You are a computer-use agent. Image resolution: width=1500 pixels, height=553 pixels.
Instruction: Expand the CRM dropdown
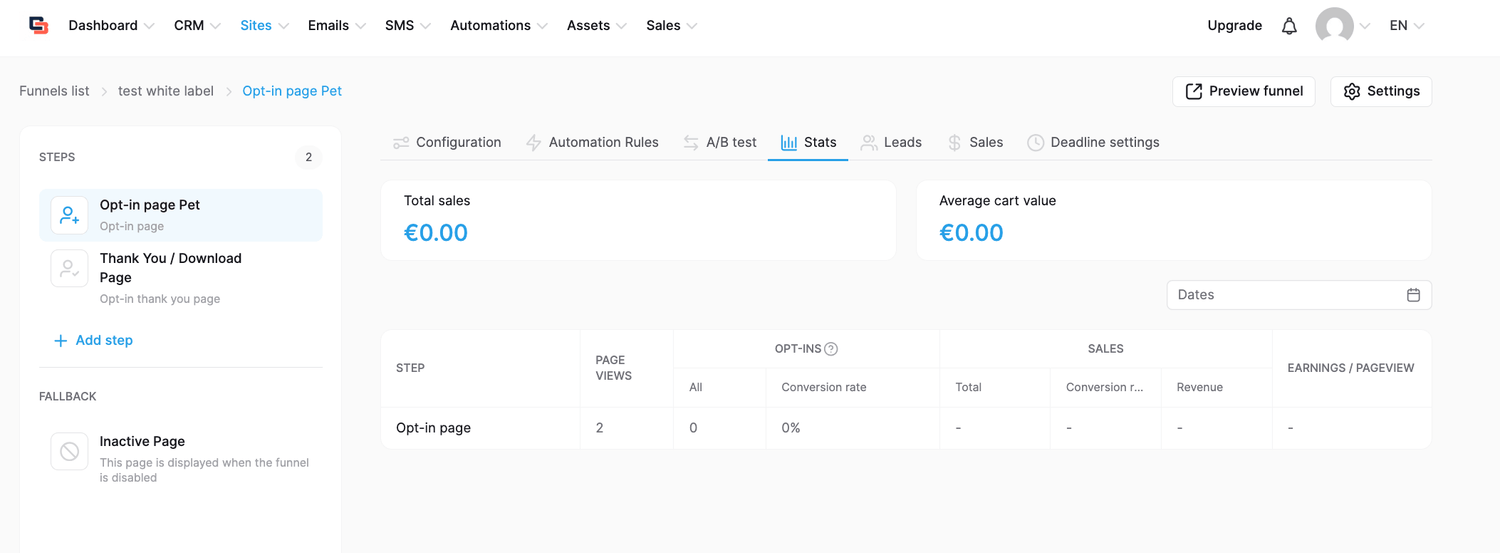[x=197, y=25]
